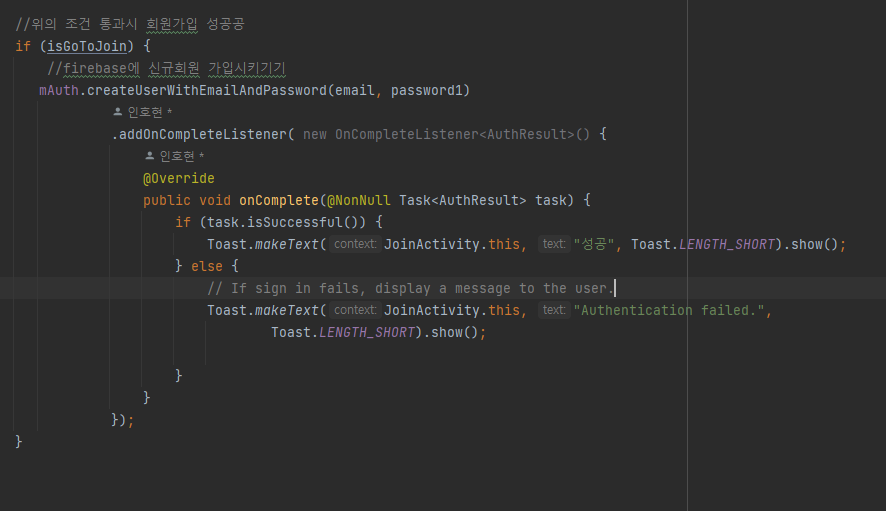886x511 pixels.
Task: Click makeText on the 성공 toast line
Action: tap(287, 244)
